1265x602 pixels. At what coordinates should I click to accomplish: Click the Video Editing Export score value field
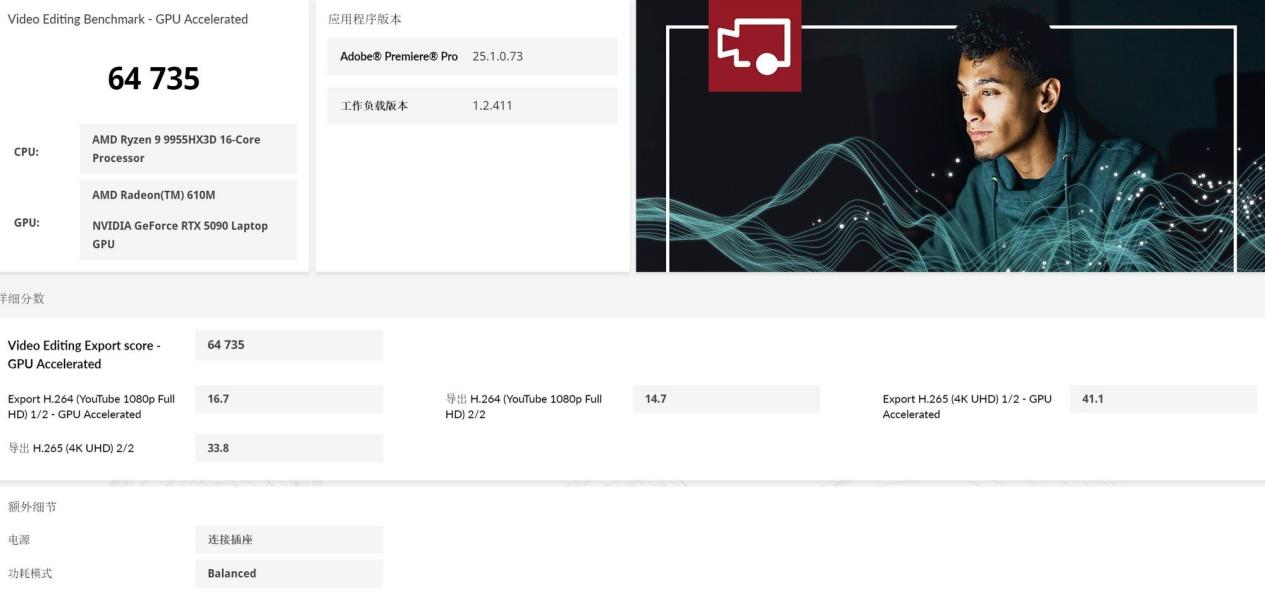click(288, 345)
